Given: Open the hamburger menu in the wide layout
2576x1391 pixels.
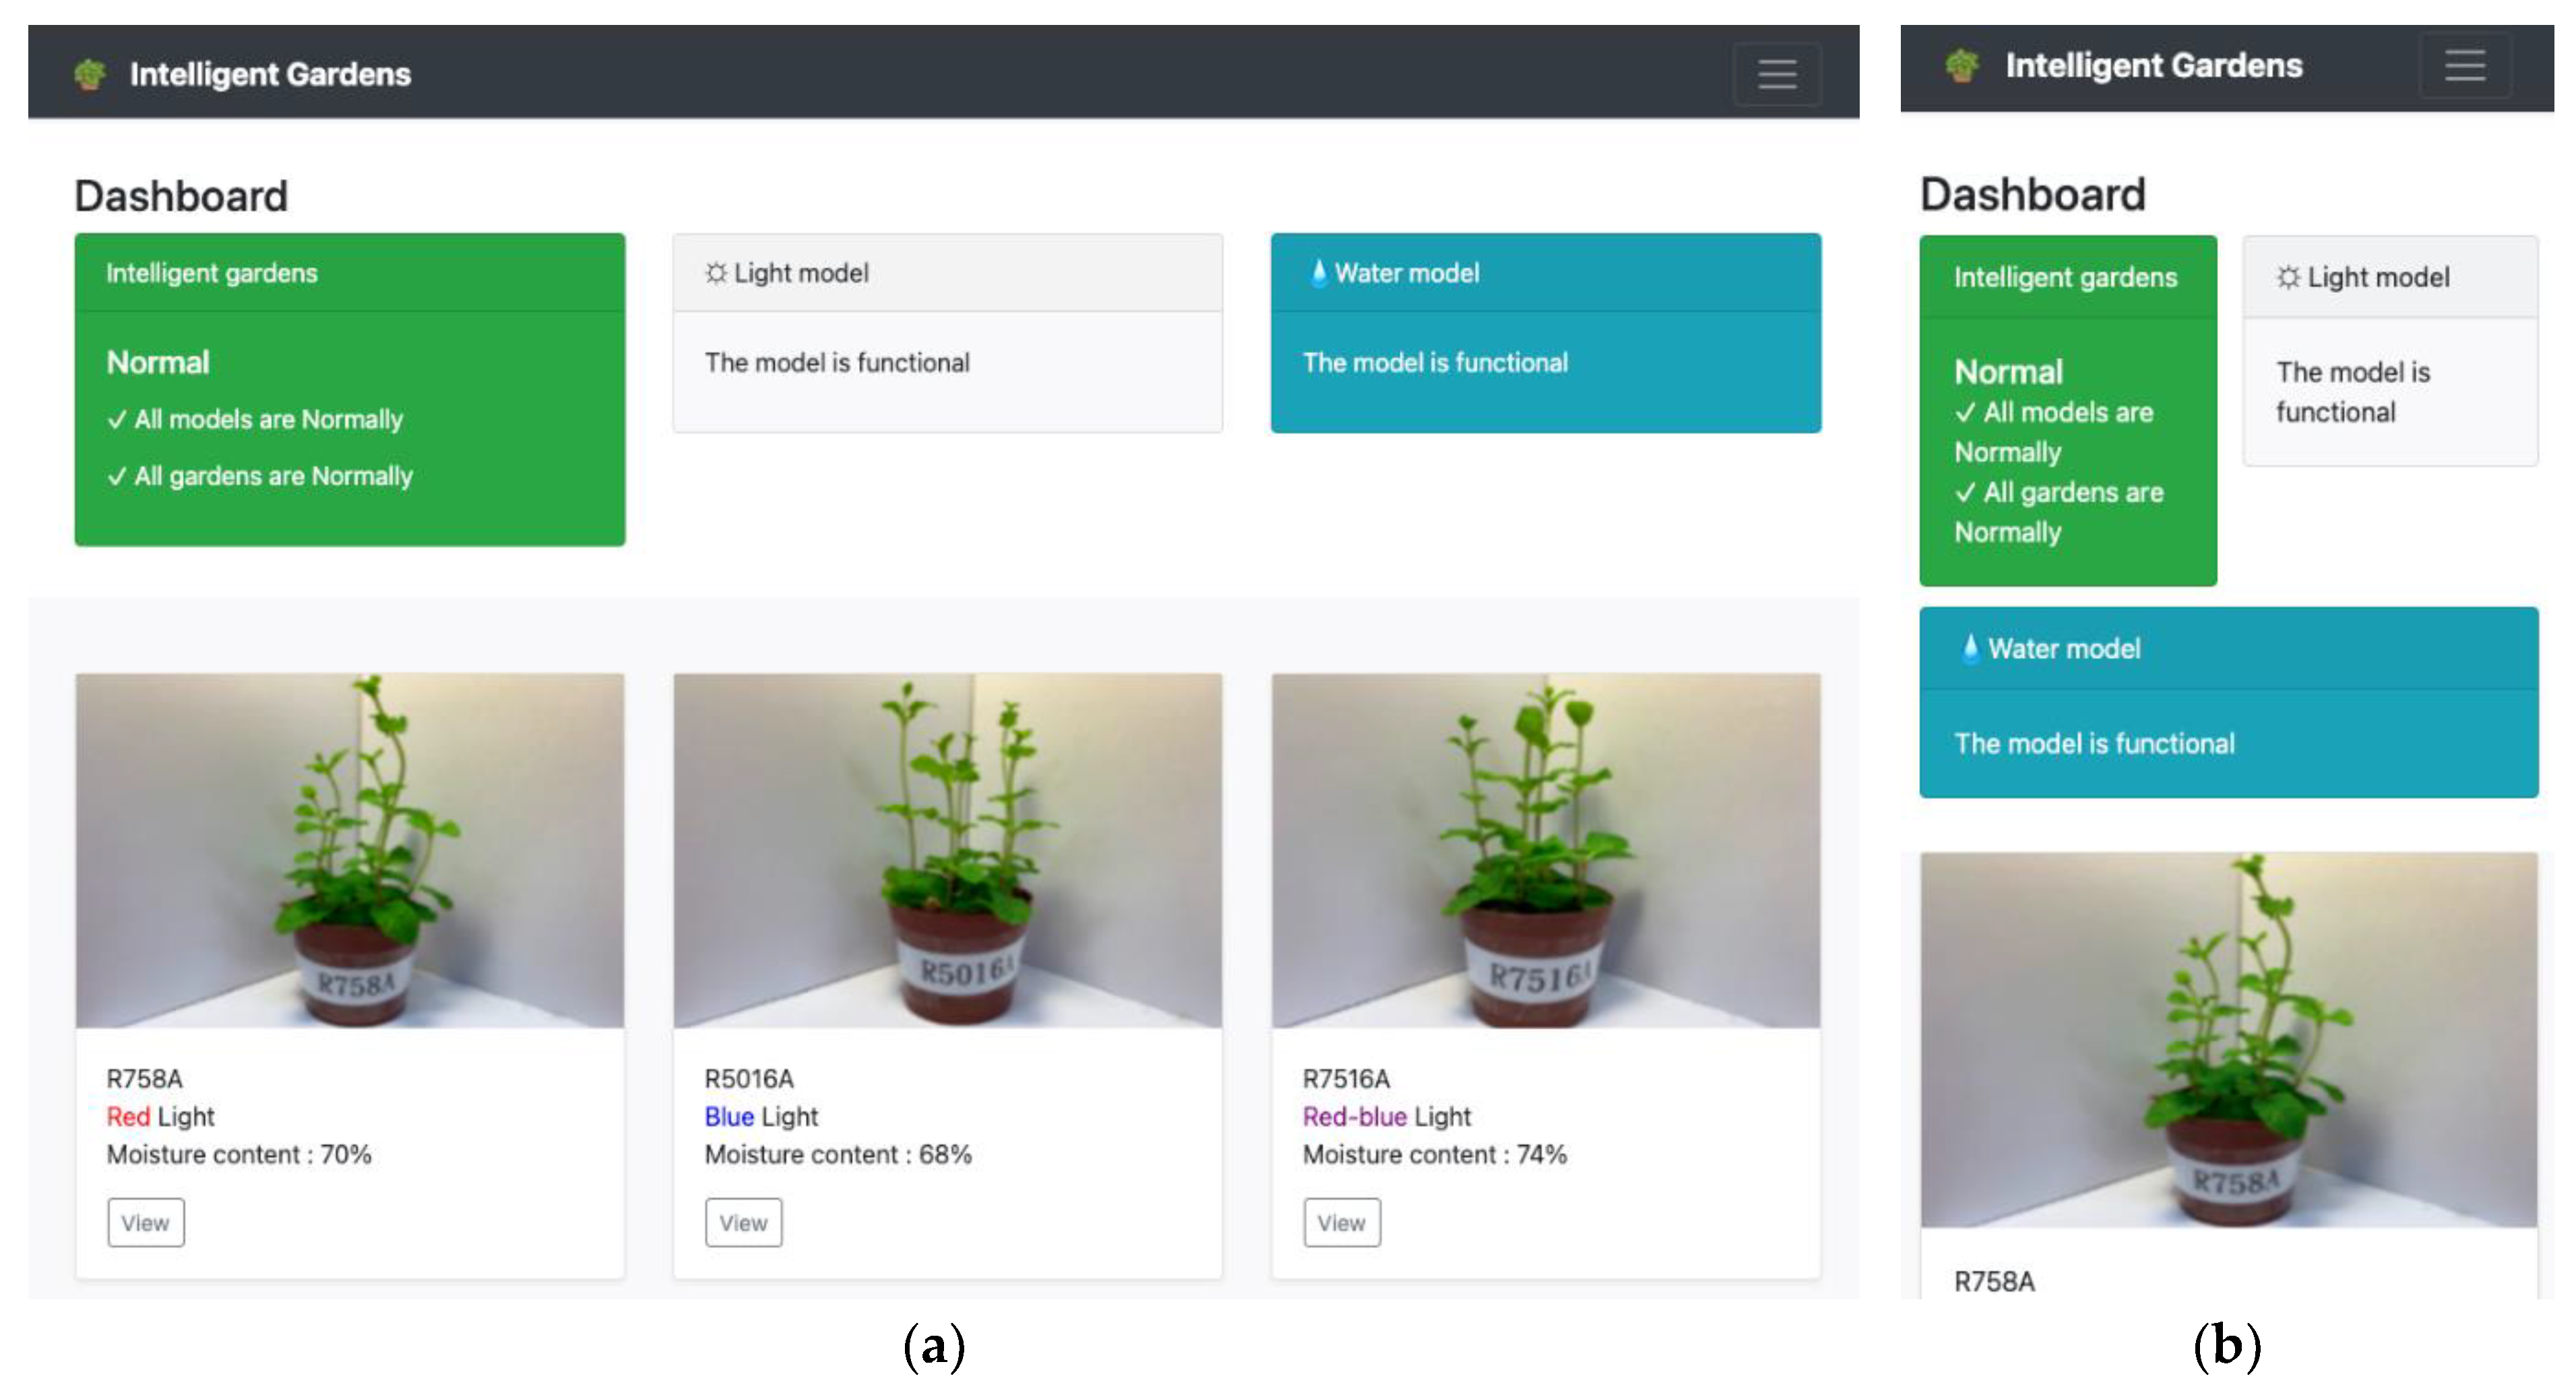Looking at the screenshot, I should click(x=1776, y=74).
